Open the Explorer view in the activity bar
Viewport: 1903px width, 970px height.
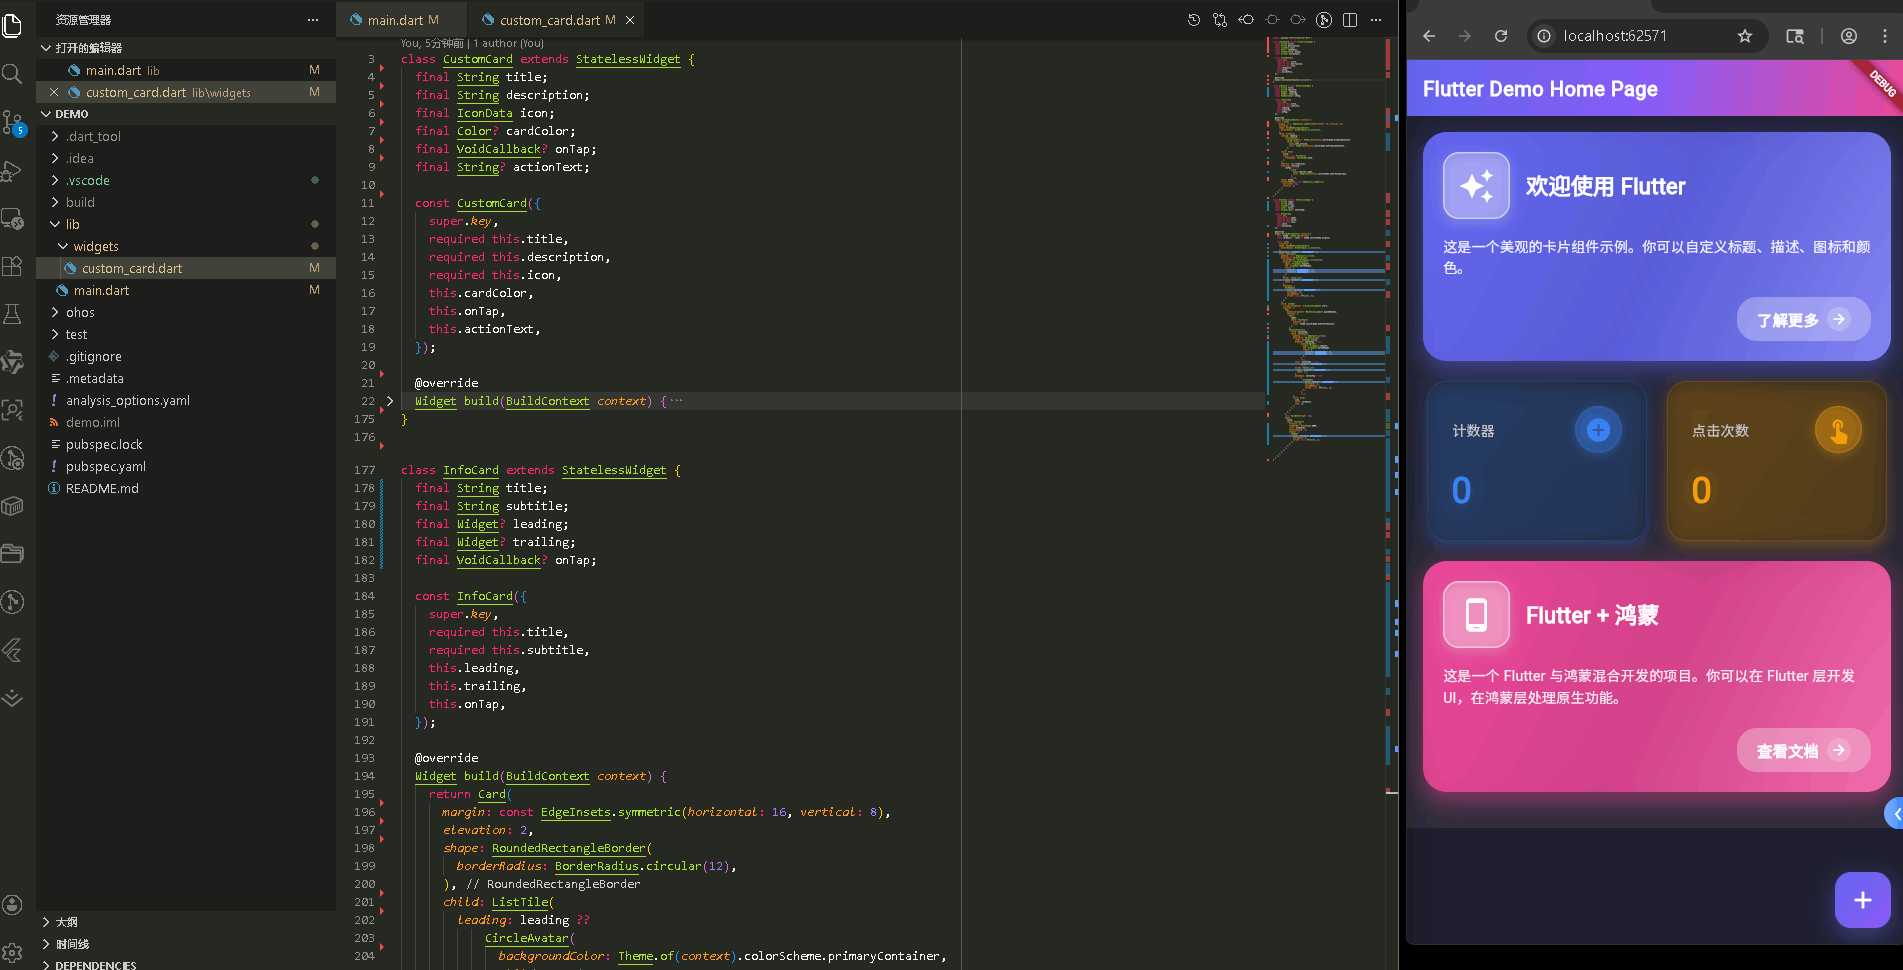pyautogui.click(x=13, y=25)
